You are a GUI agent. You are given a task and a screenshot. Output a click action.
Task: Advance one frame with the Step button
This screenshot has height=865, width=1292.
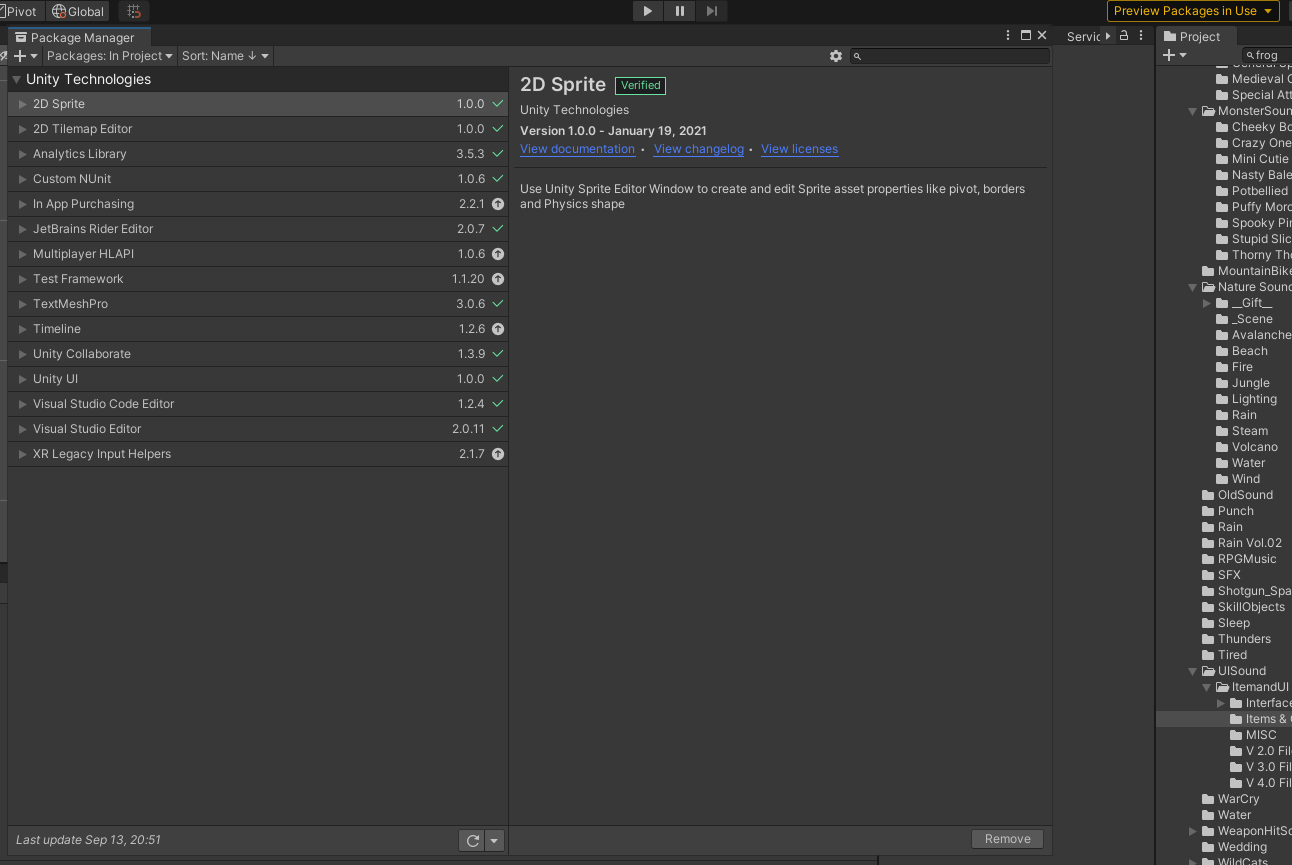point(711,11)
